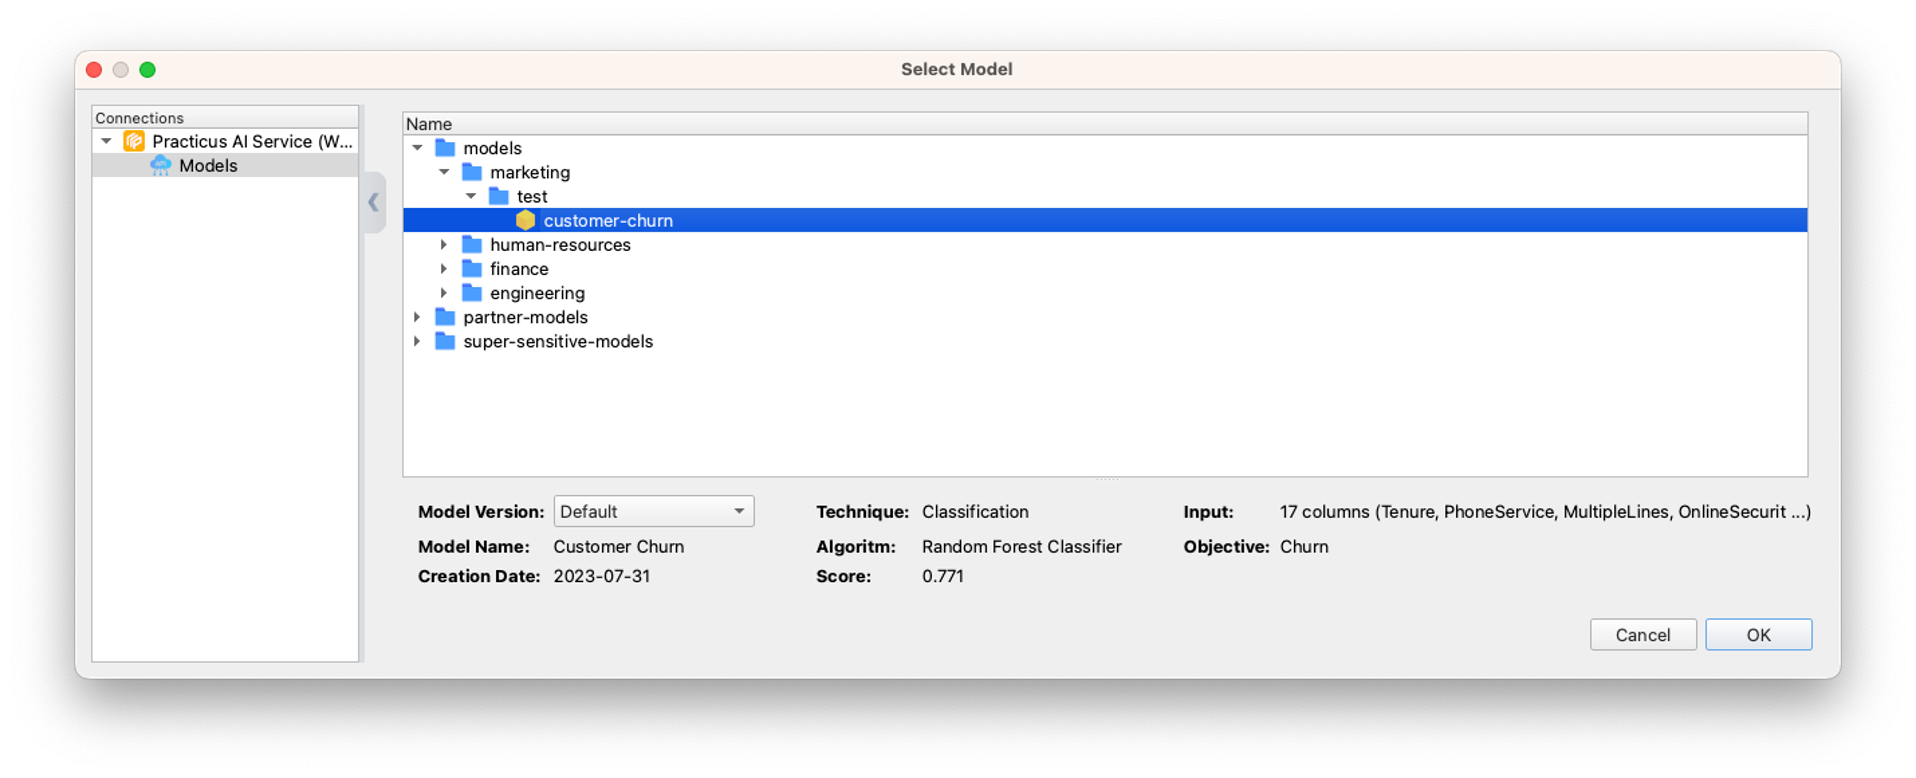Collapse the Connections side panel handle
This screenshot has height=778, width=1916.
374,202
